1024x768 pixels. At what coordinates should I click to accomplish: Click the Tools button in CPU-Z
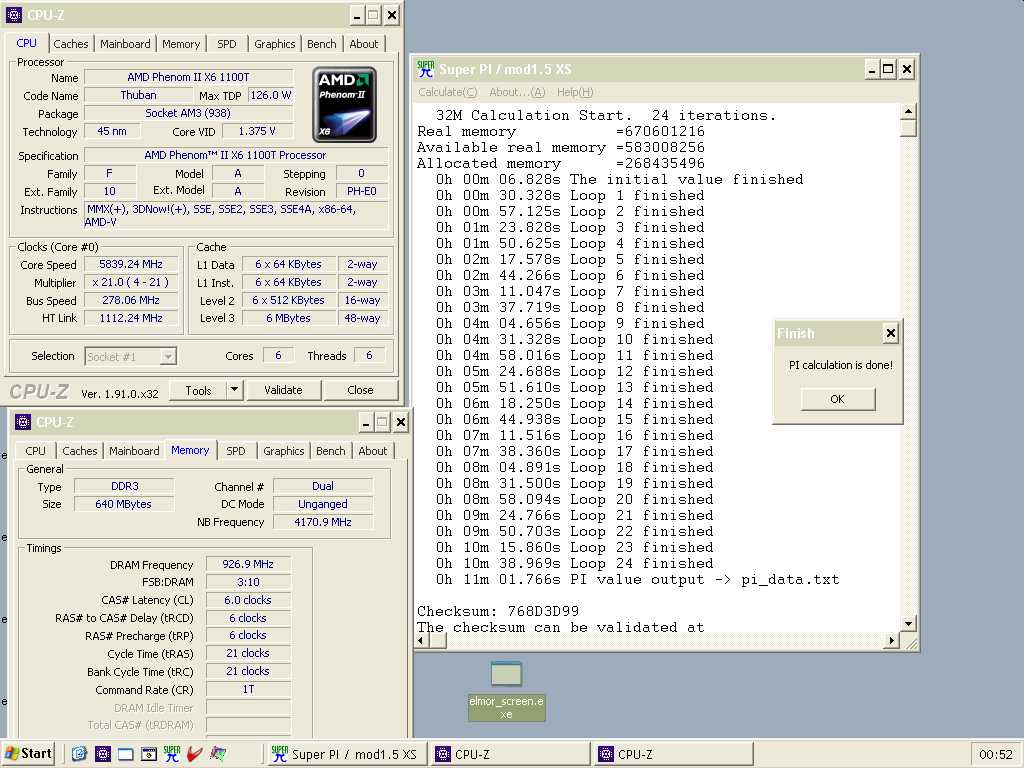pos(198,391)
